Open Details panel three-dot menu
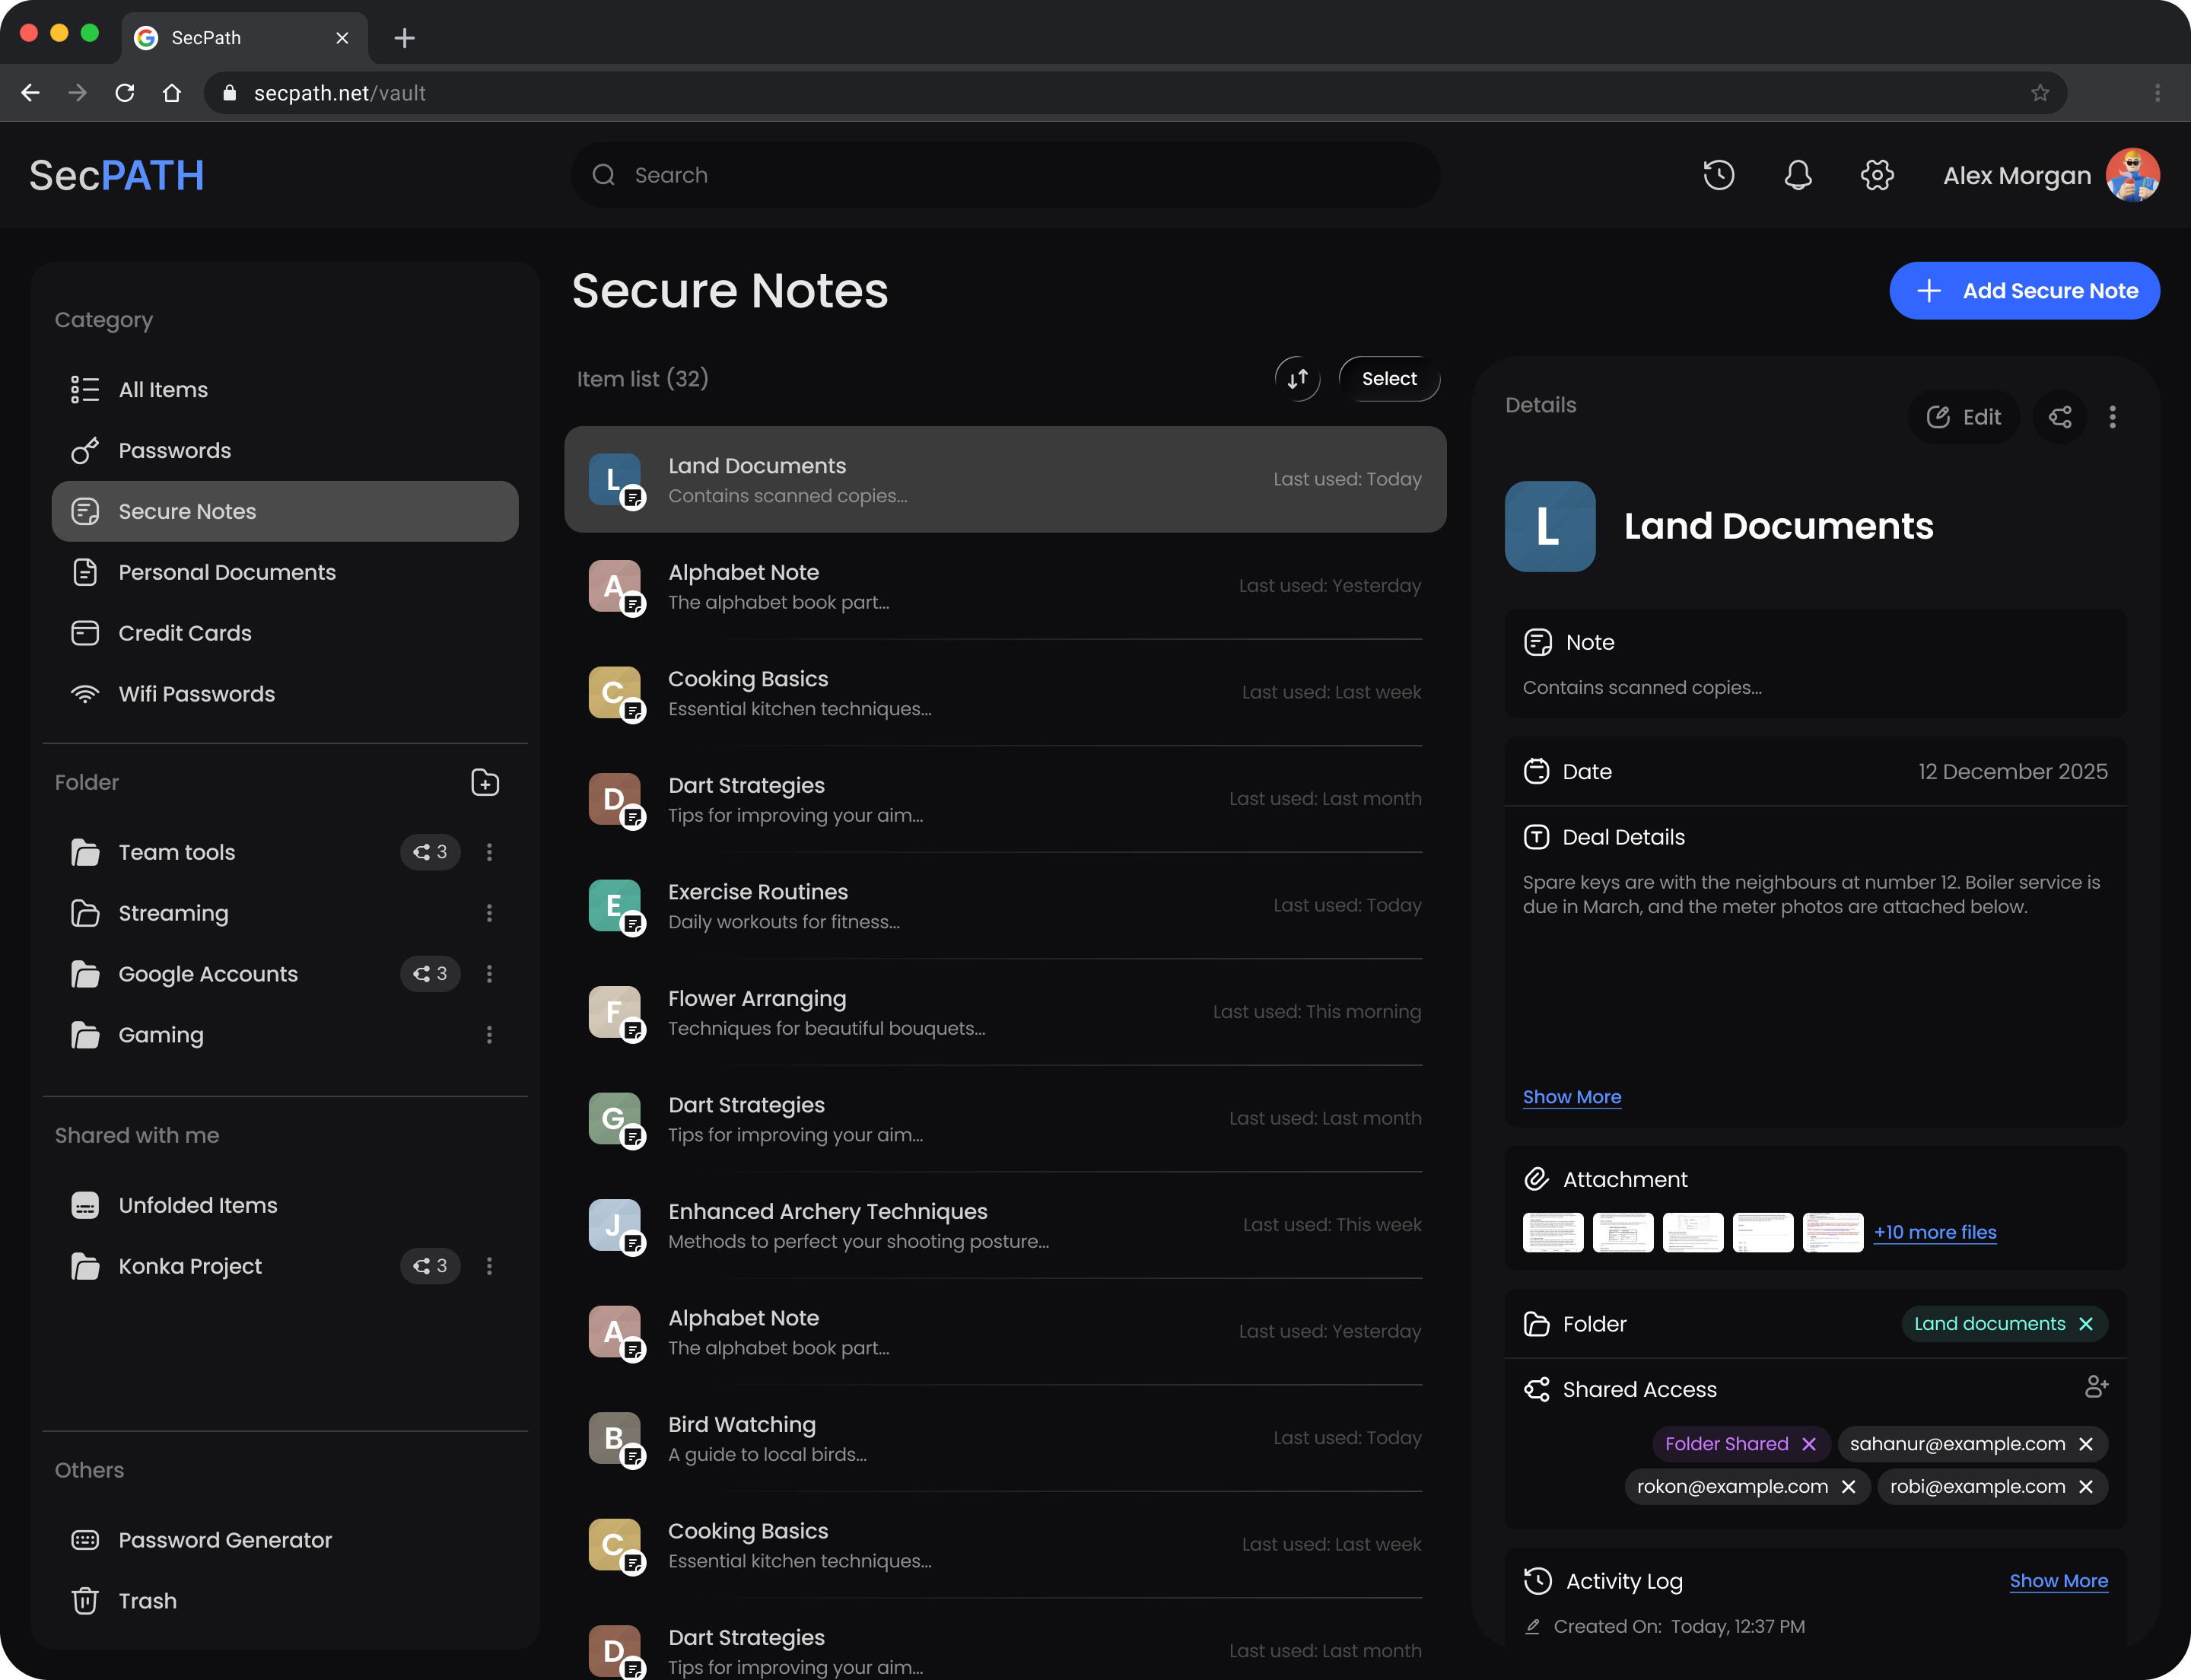This screenshot has height=1680, width=2191. point(2112,417)
